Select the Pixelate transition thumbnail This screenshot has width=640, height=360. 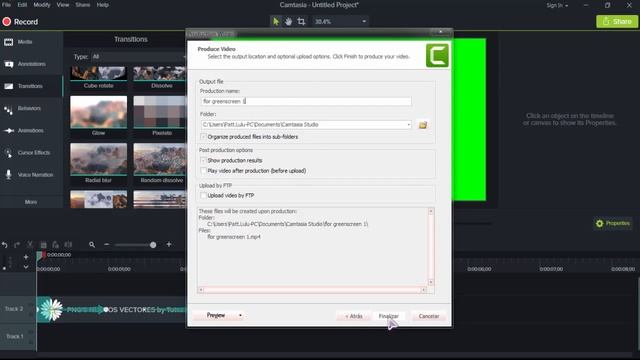[160, 112]
